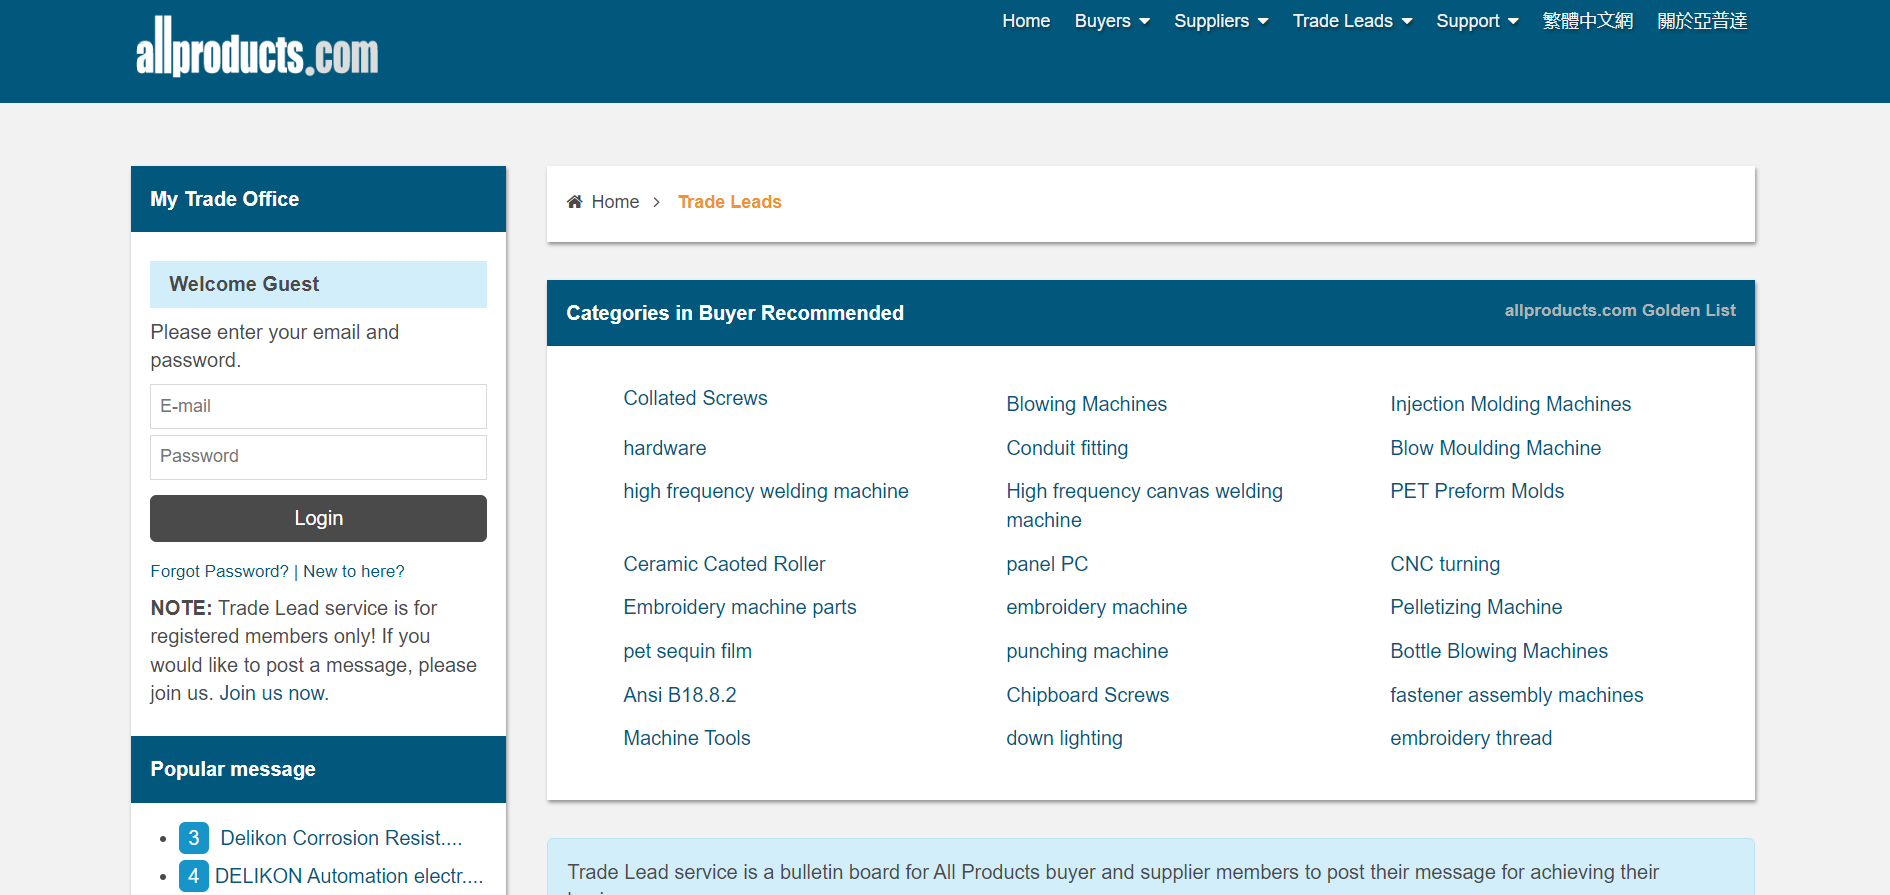The height and width of the screenshot is (895, 1890).
Task: Open the hardware category
Action: [664, 448]
